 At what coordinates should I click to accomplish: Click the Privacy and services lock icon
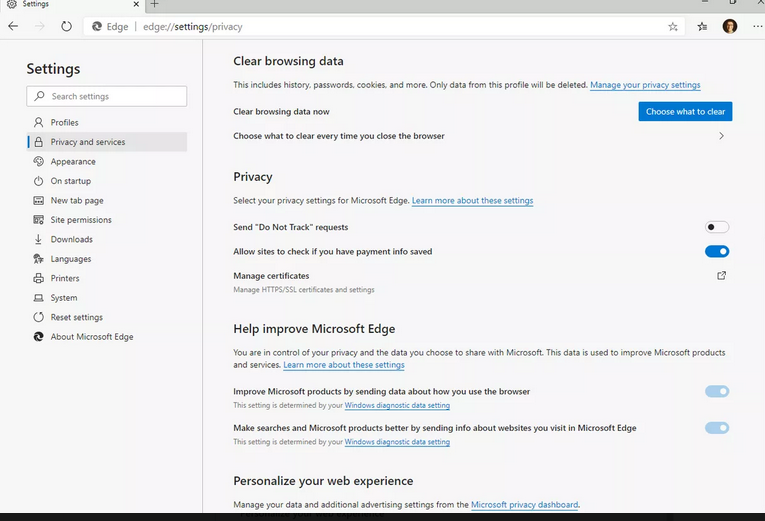point(39,142)
